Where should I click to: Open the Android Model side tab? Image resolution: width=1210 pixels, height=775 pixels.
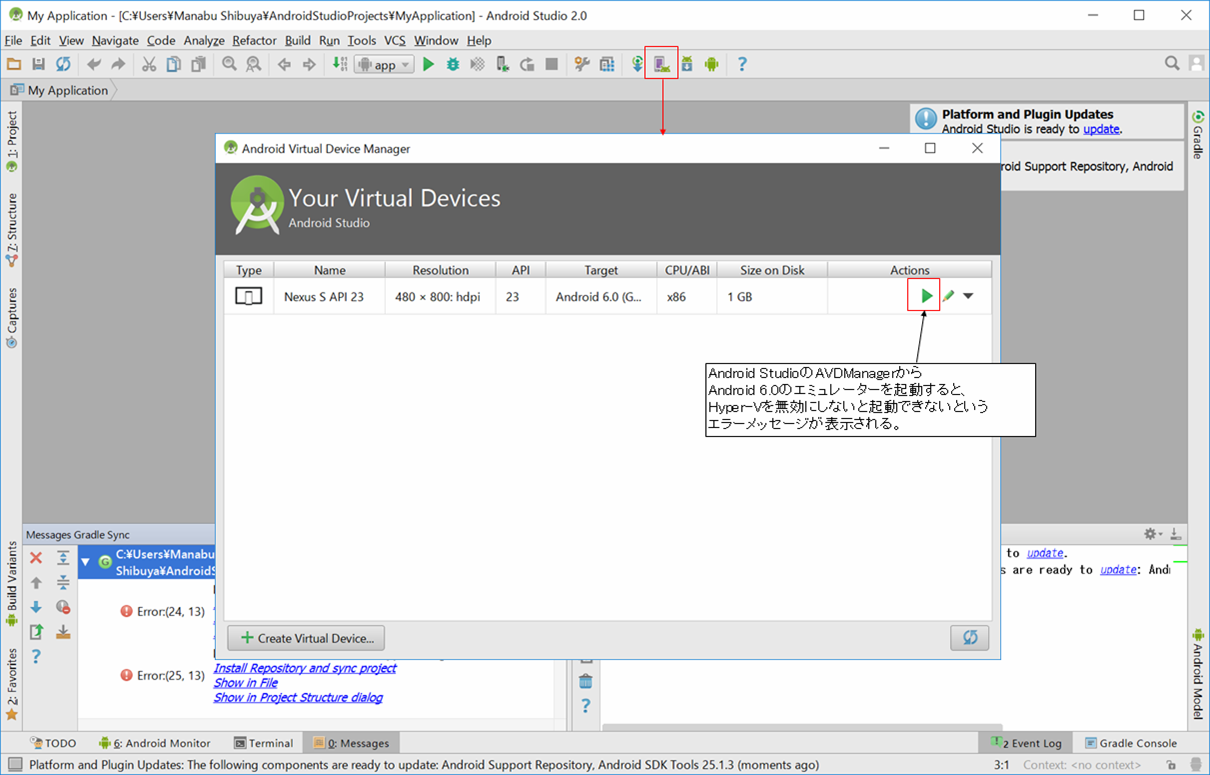coord(1197,674)
